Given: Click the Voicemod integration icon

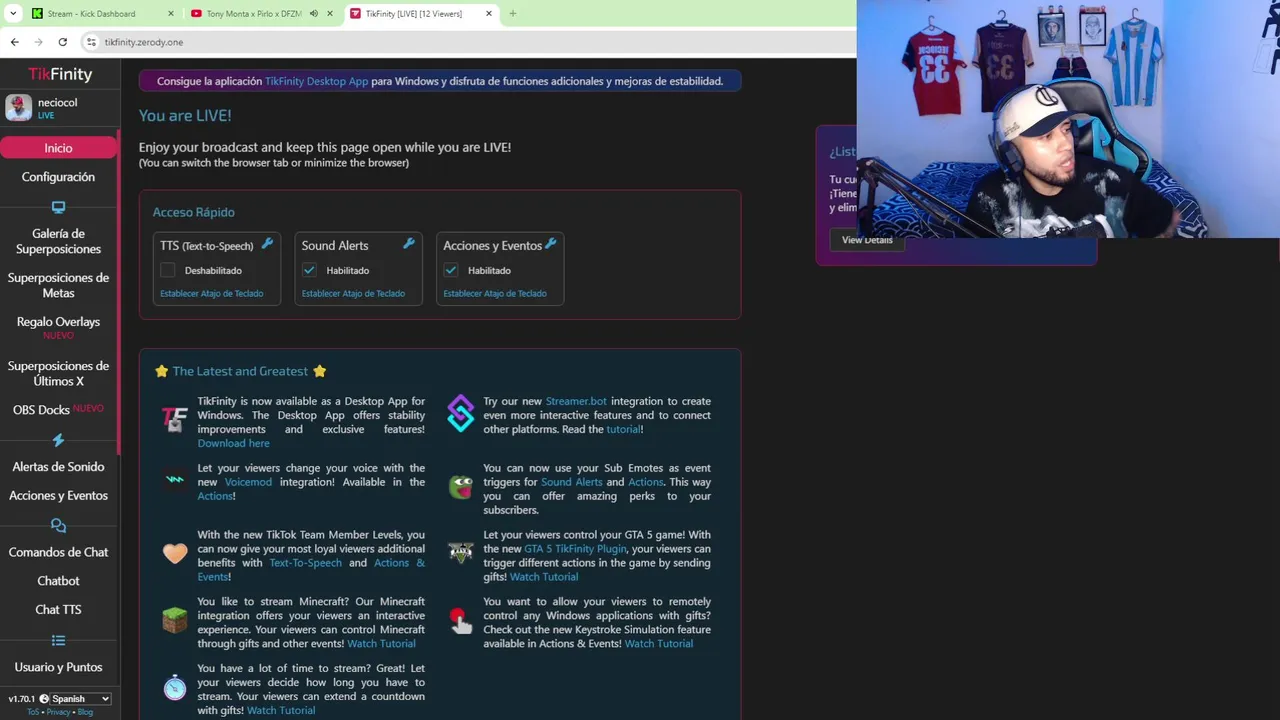Looking at the screenshot, I should (175, 480).
